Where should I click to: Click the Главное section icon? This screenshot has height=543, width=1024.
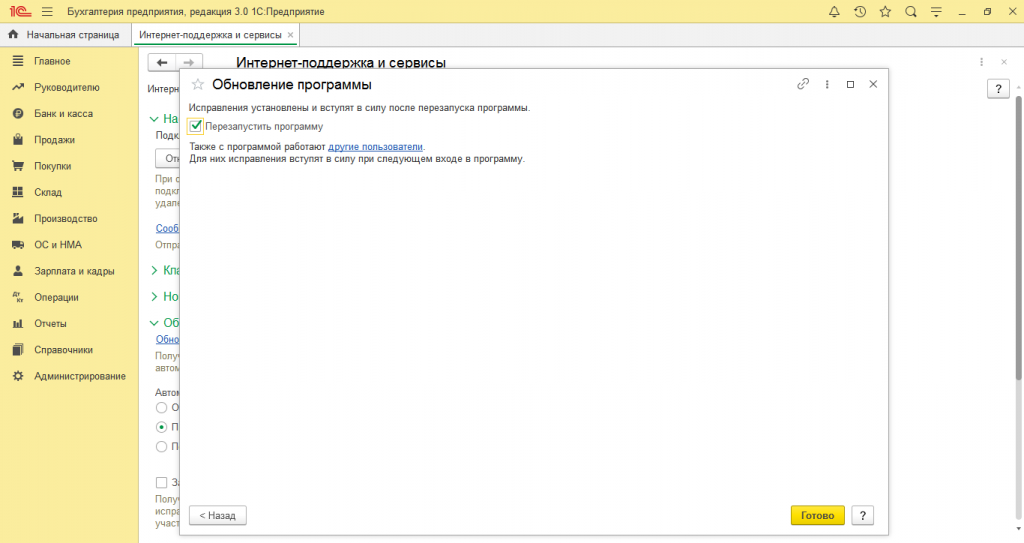18,61
